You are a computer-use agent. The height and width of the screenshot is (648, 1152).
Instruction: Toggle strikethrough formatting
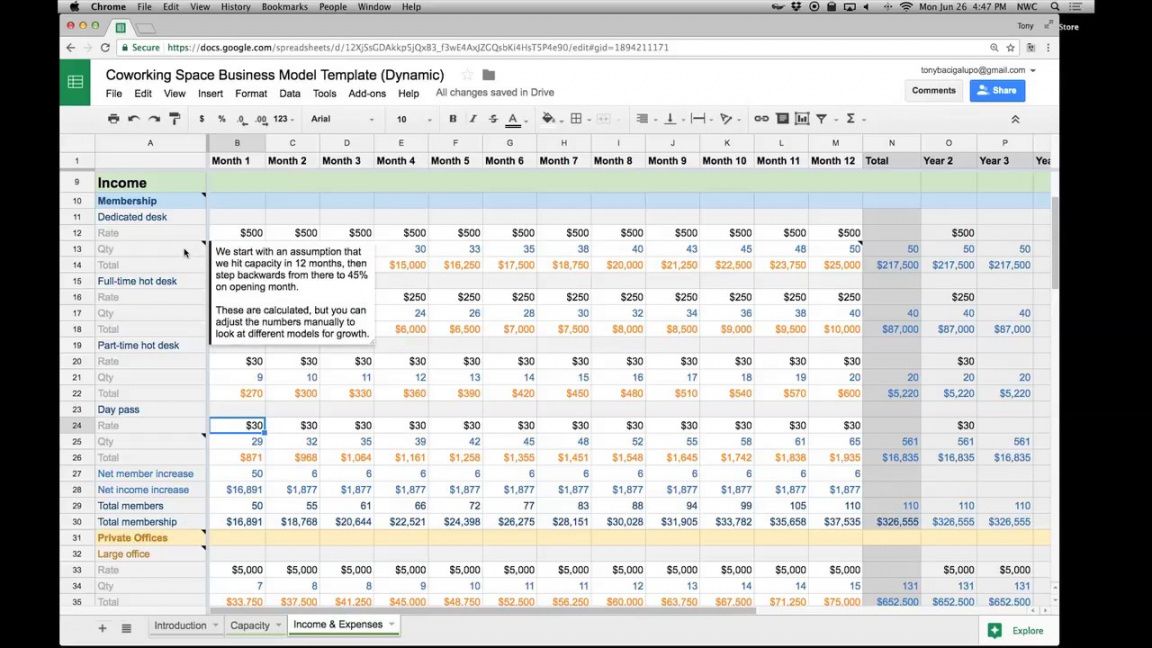click(493, 119)
